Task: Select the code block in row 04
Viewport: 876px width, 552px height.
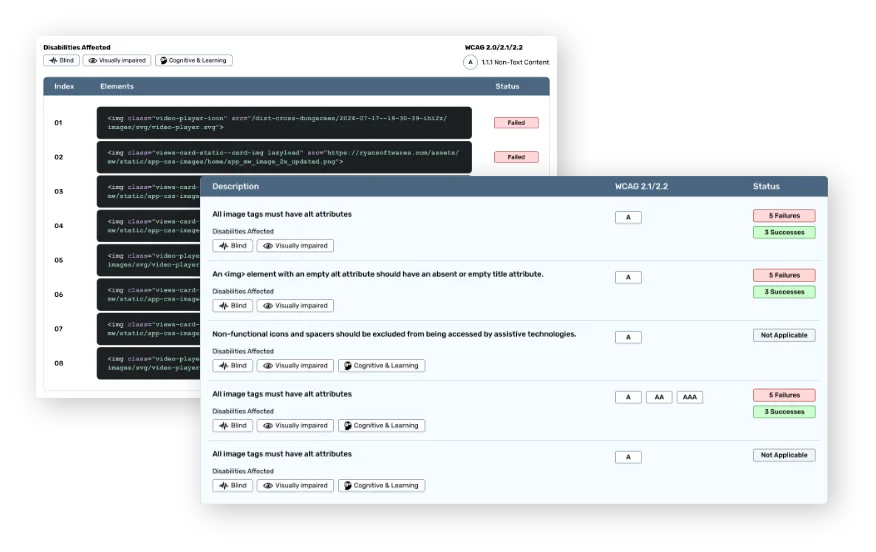Action: (x=149, y=226)
